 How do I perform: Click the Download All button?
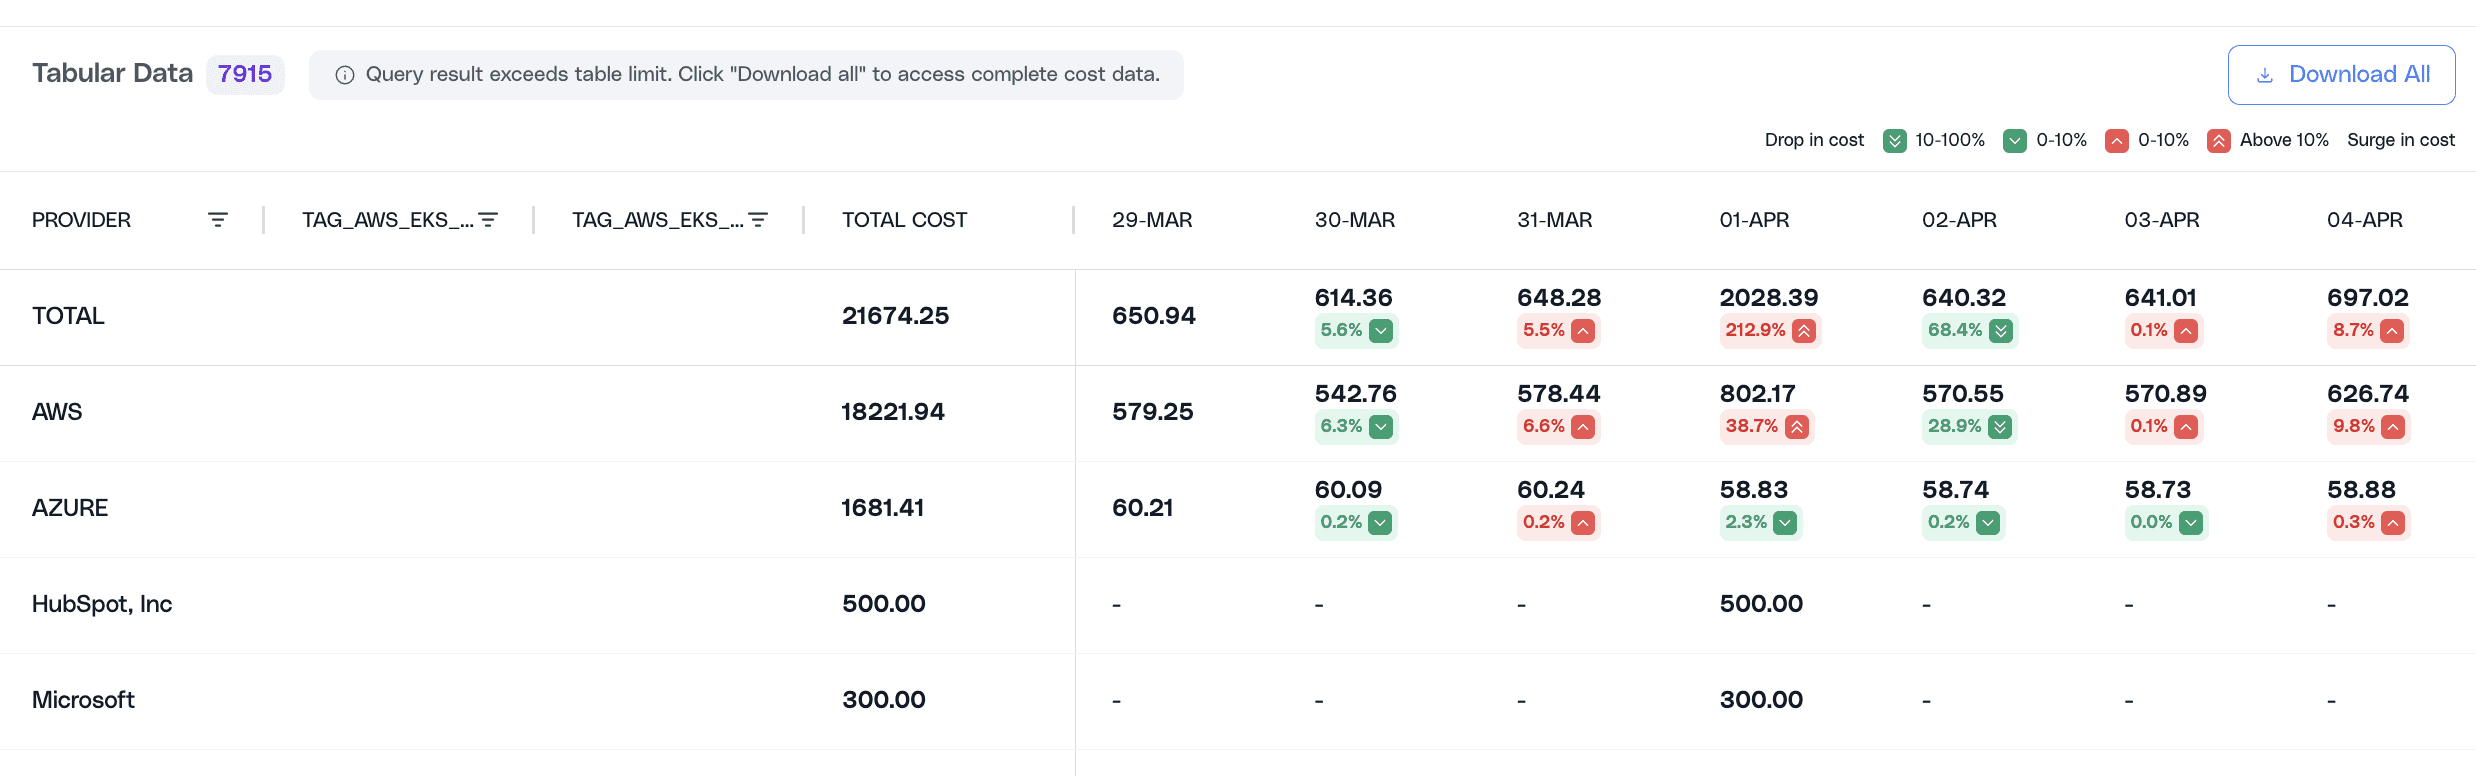(2341, 75)
